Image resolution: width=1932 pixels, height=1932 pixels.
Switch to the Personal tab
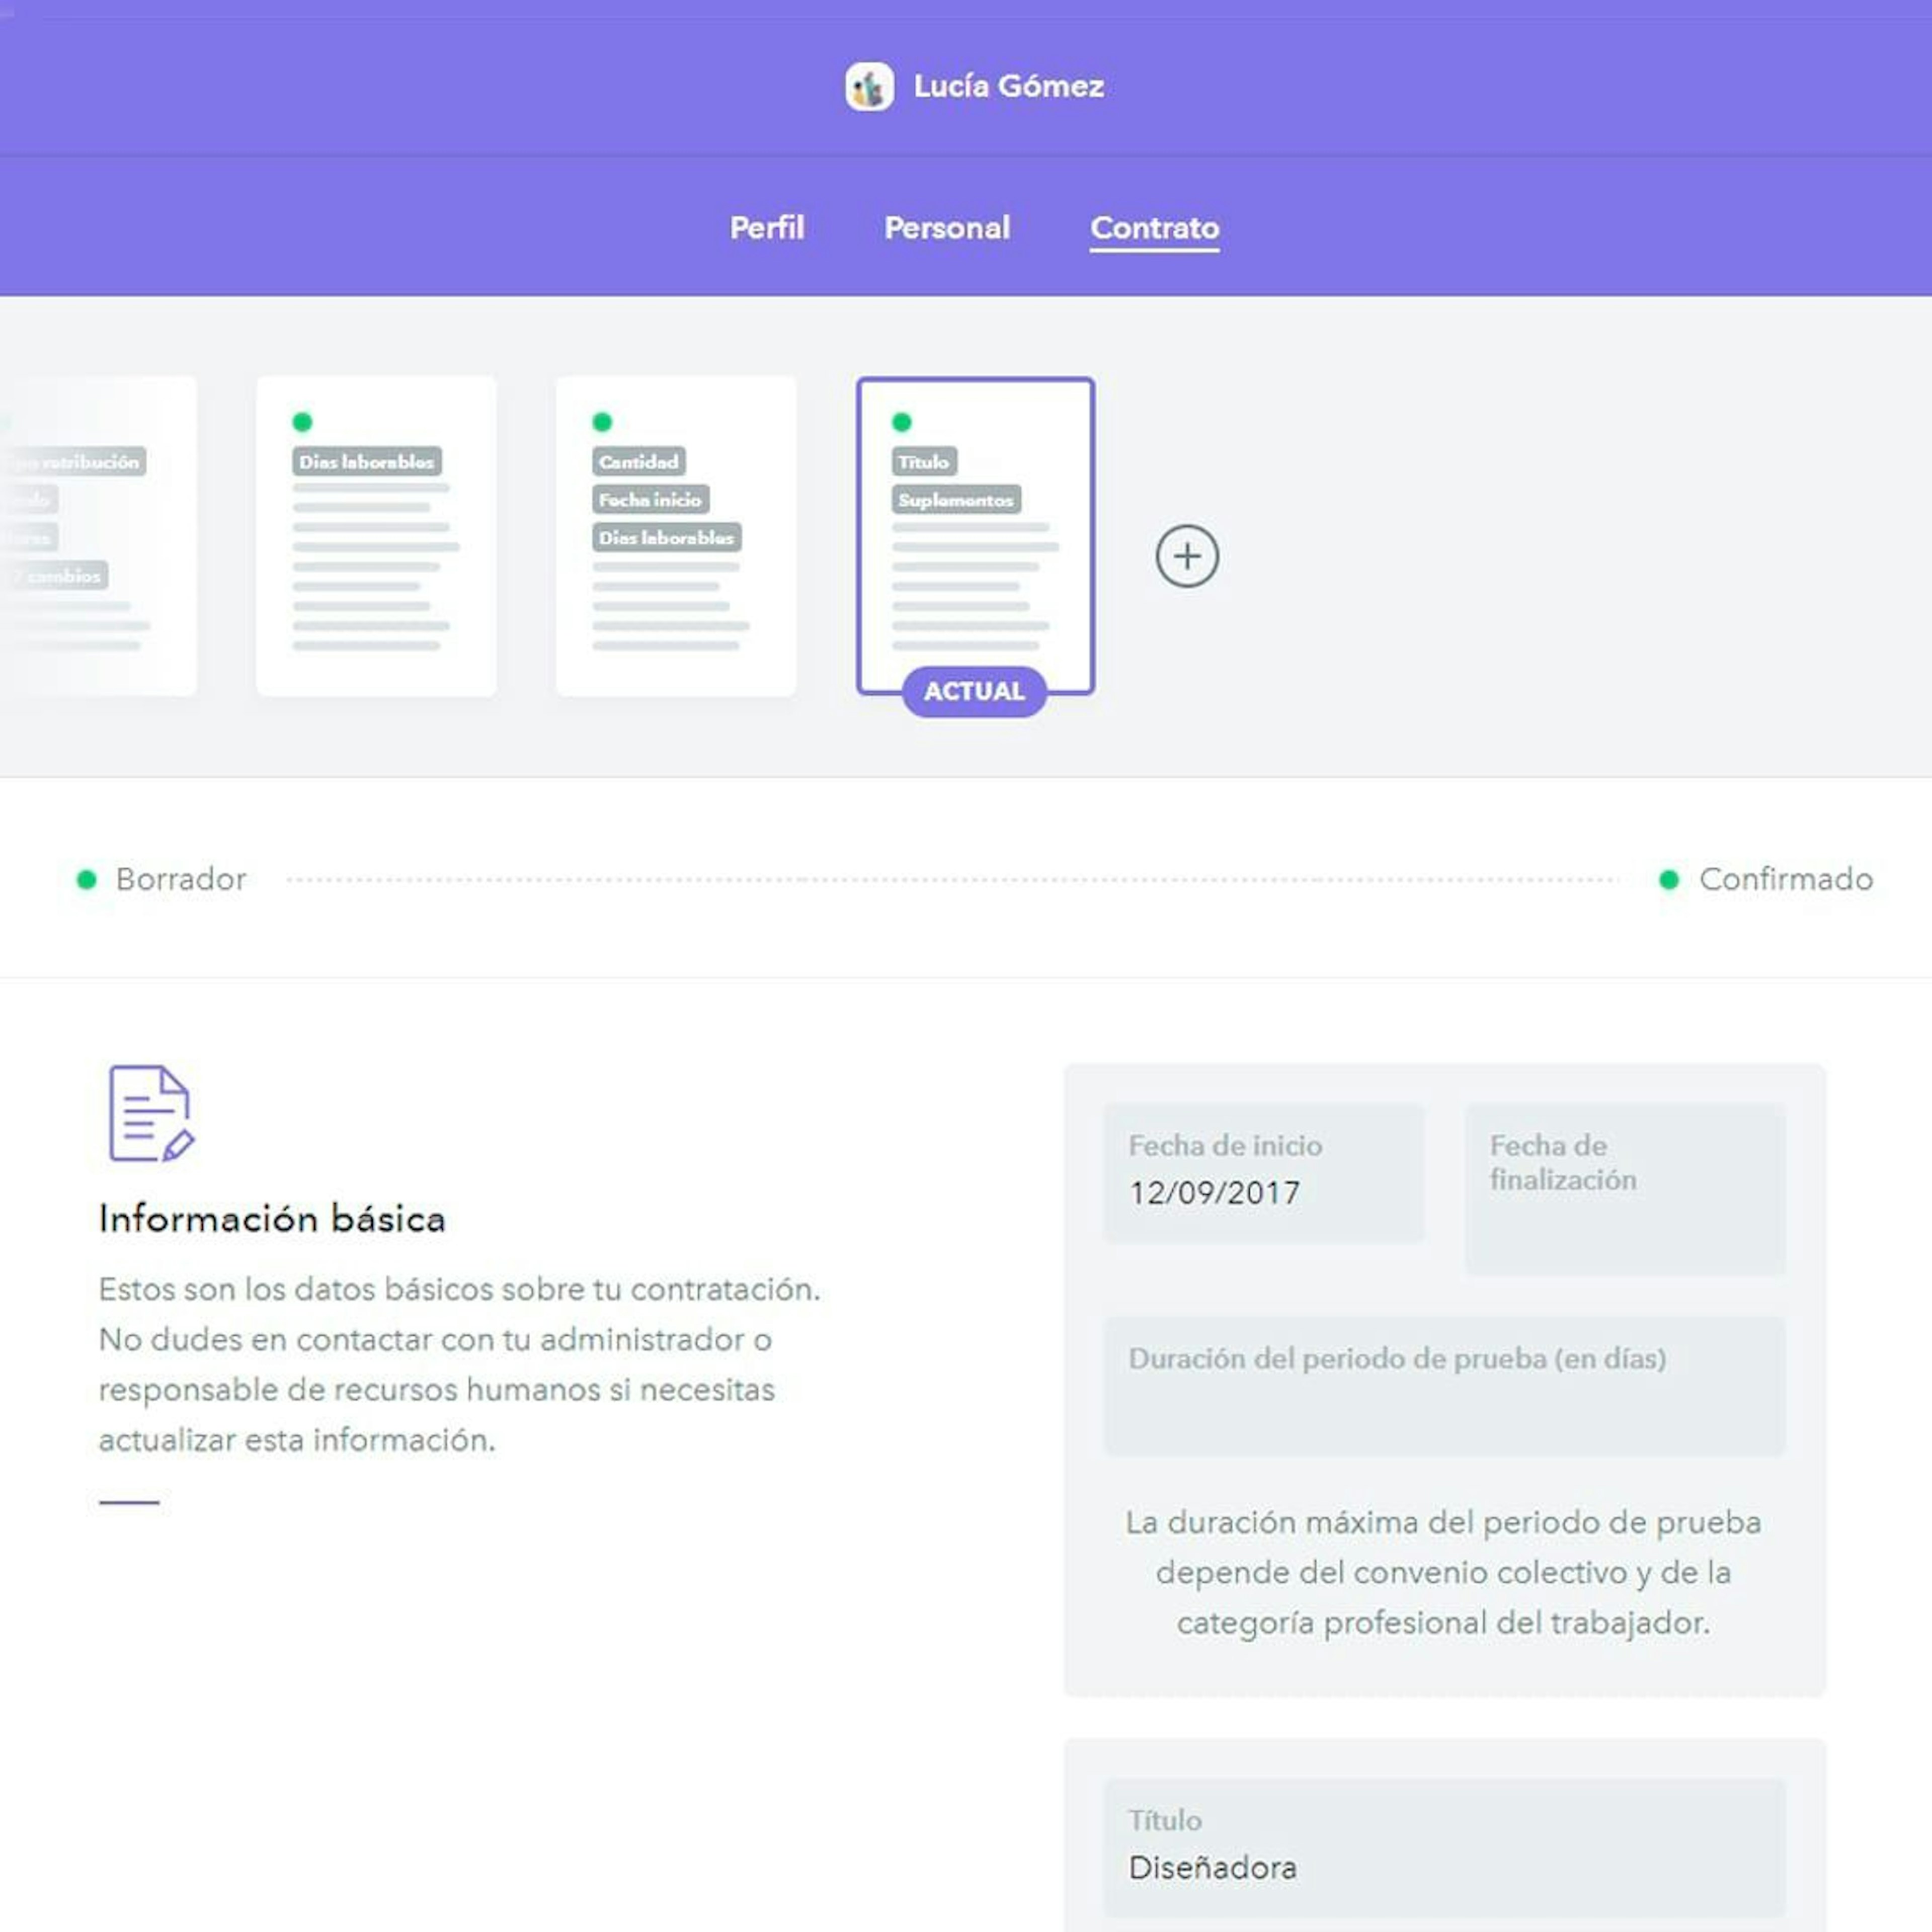[x=947, y=228]
